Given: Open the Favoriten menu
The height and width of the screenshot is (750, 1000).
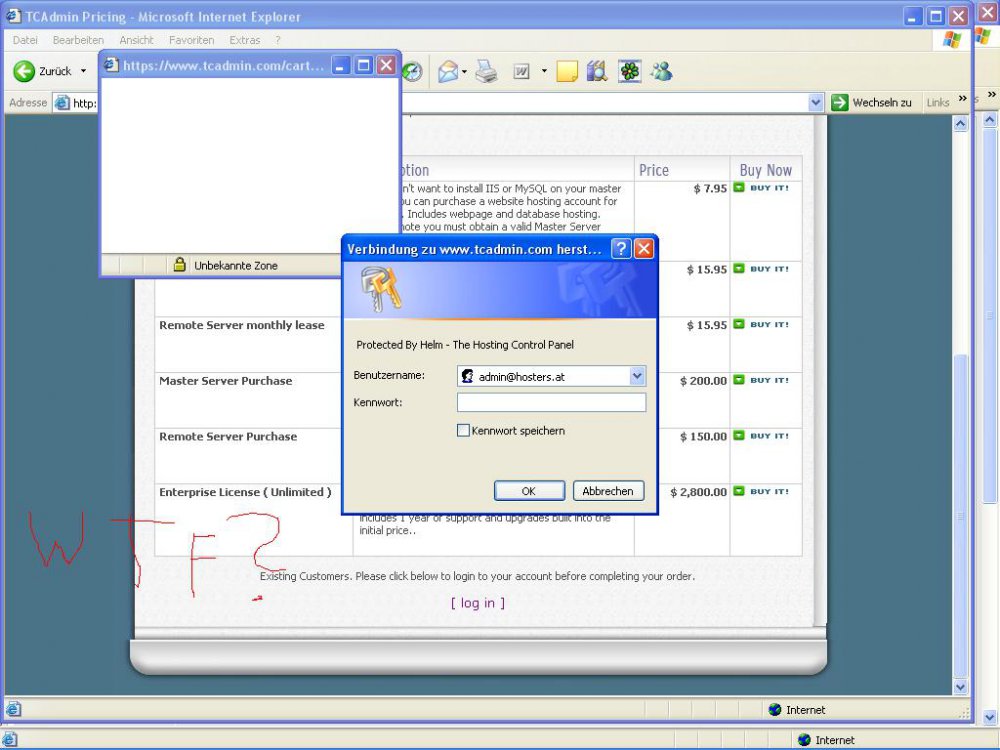Looking at the screenshot, I should click(191, 40).
